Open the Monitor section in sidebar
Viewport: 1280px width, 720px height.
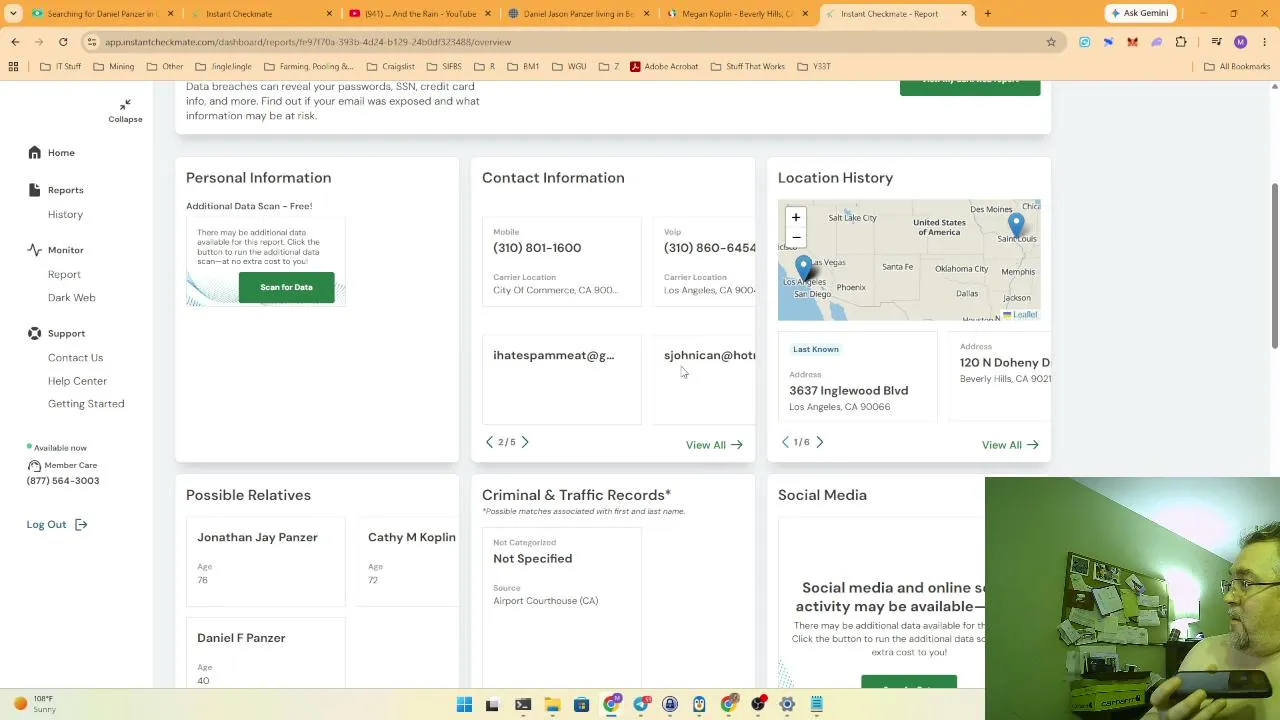coord(65,250)
